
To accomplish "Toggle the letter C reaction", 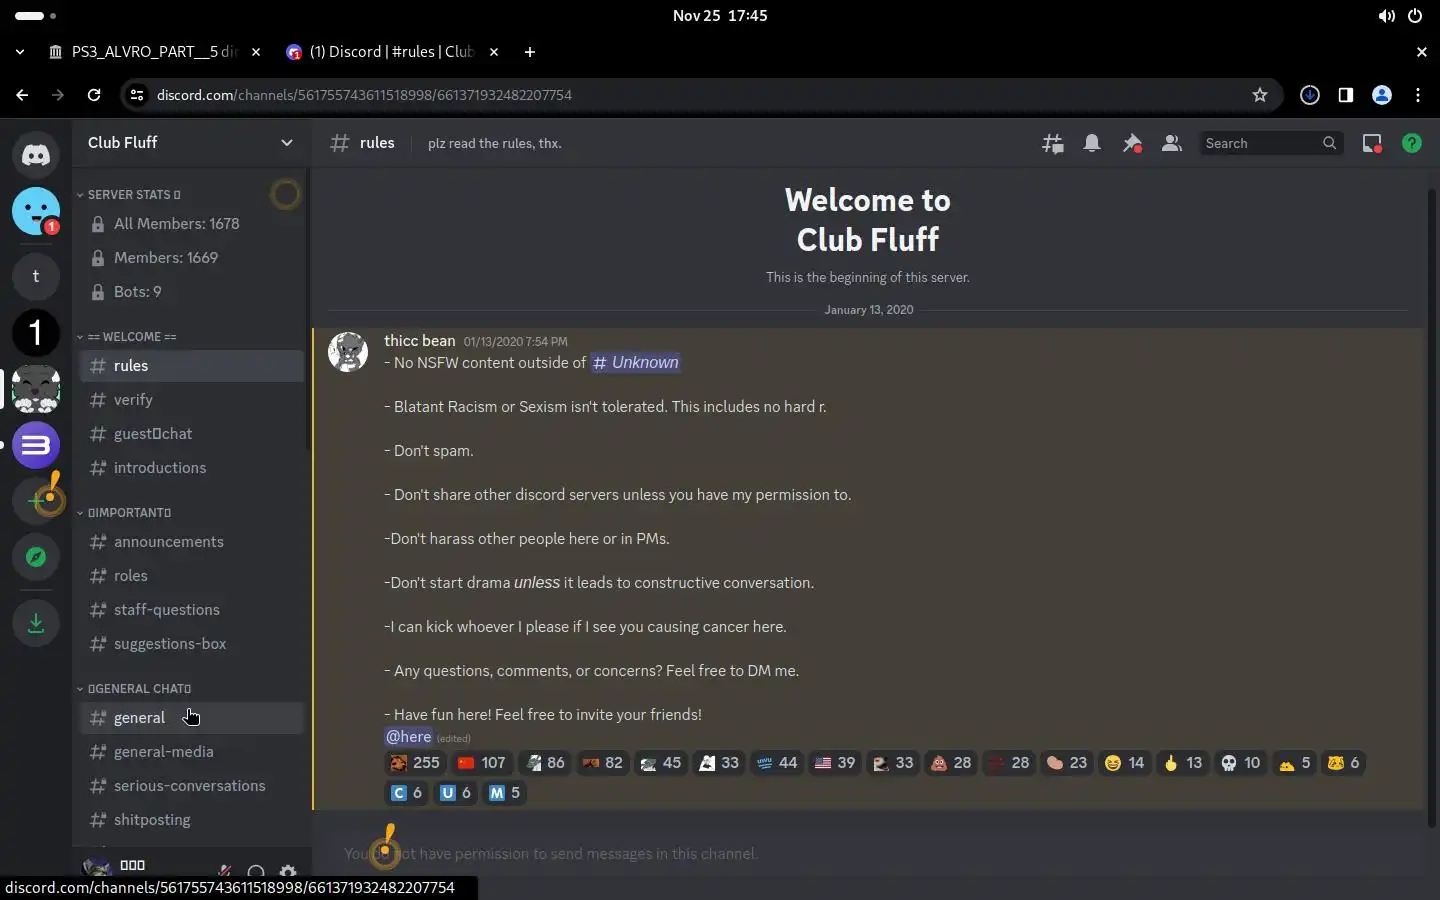I will click(407, 793).
